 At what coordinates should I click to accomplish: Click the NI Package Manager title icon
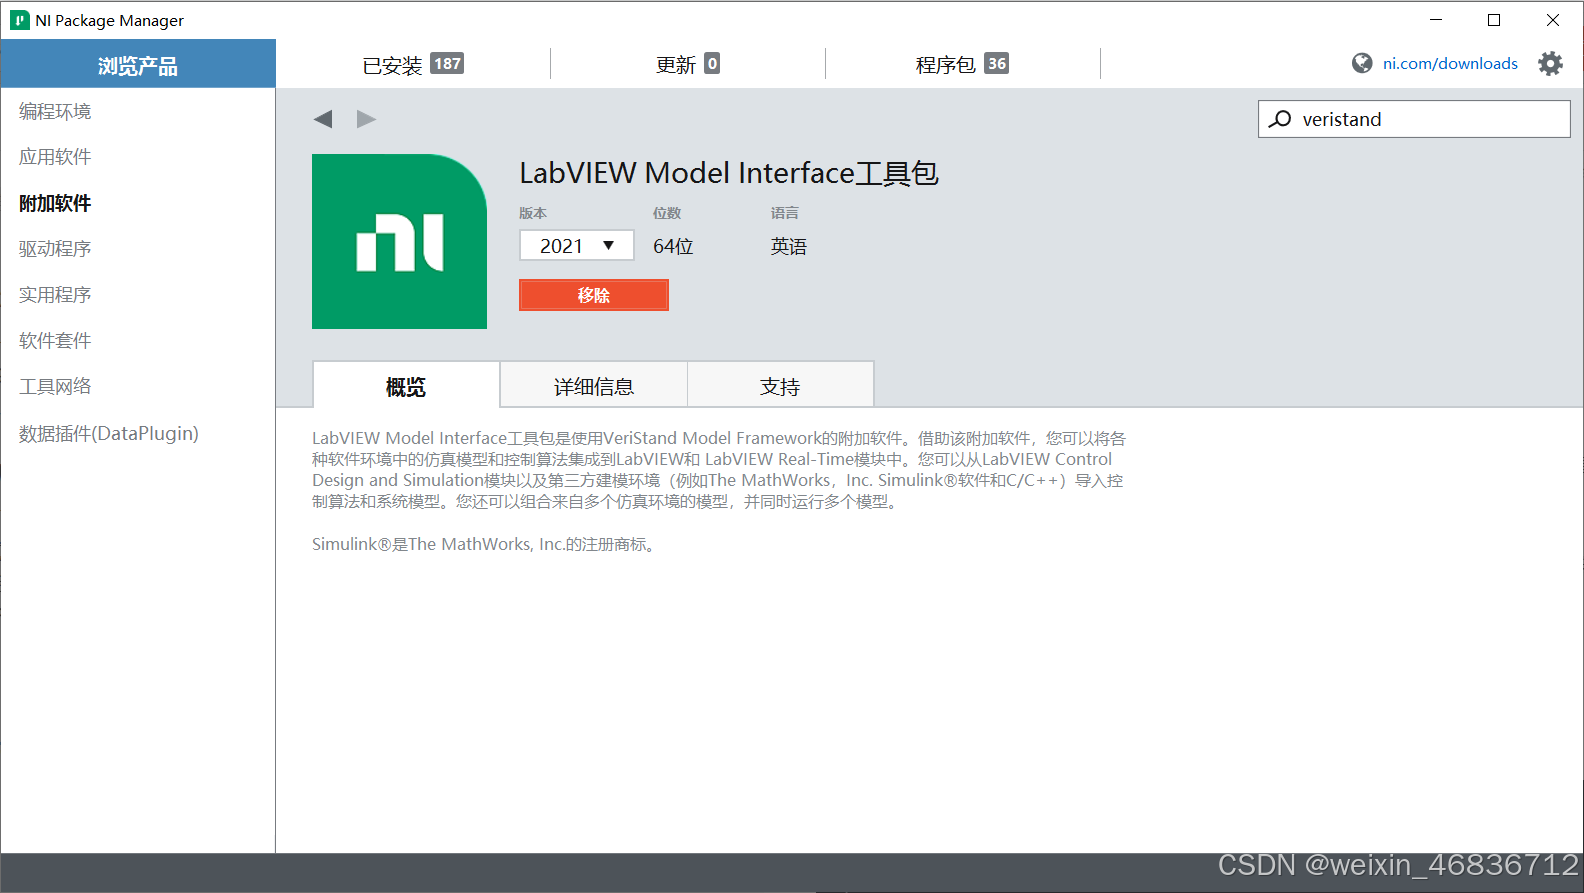click(19, 20)
